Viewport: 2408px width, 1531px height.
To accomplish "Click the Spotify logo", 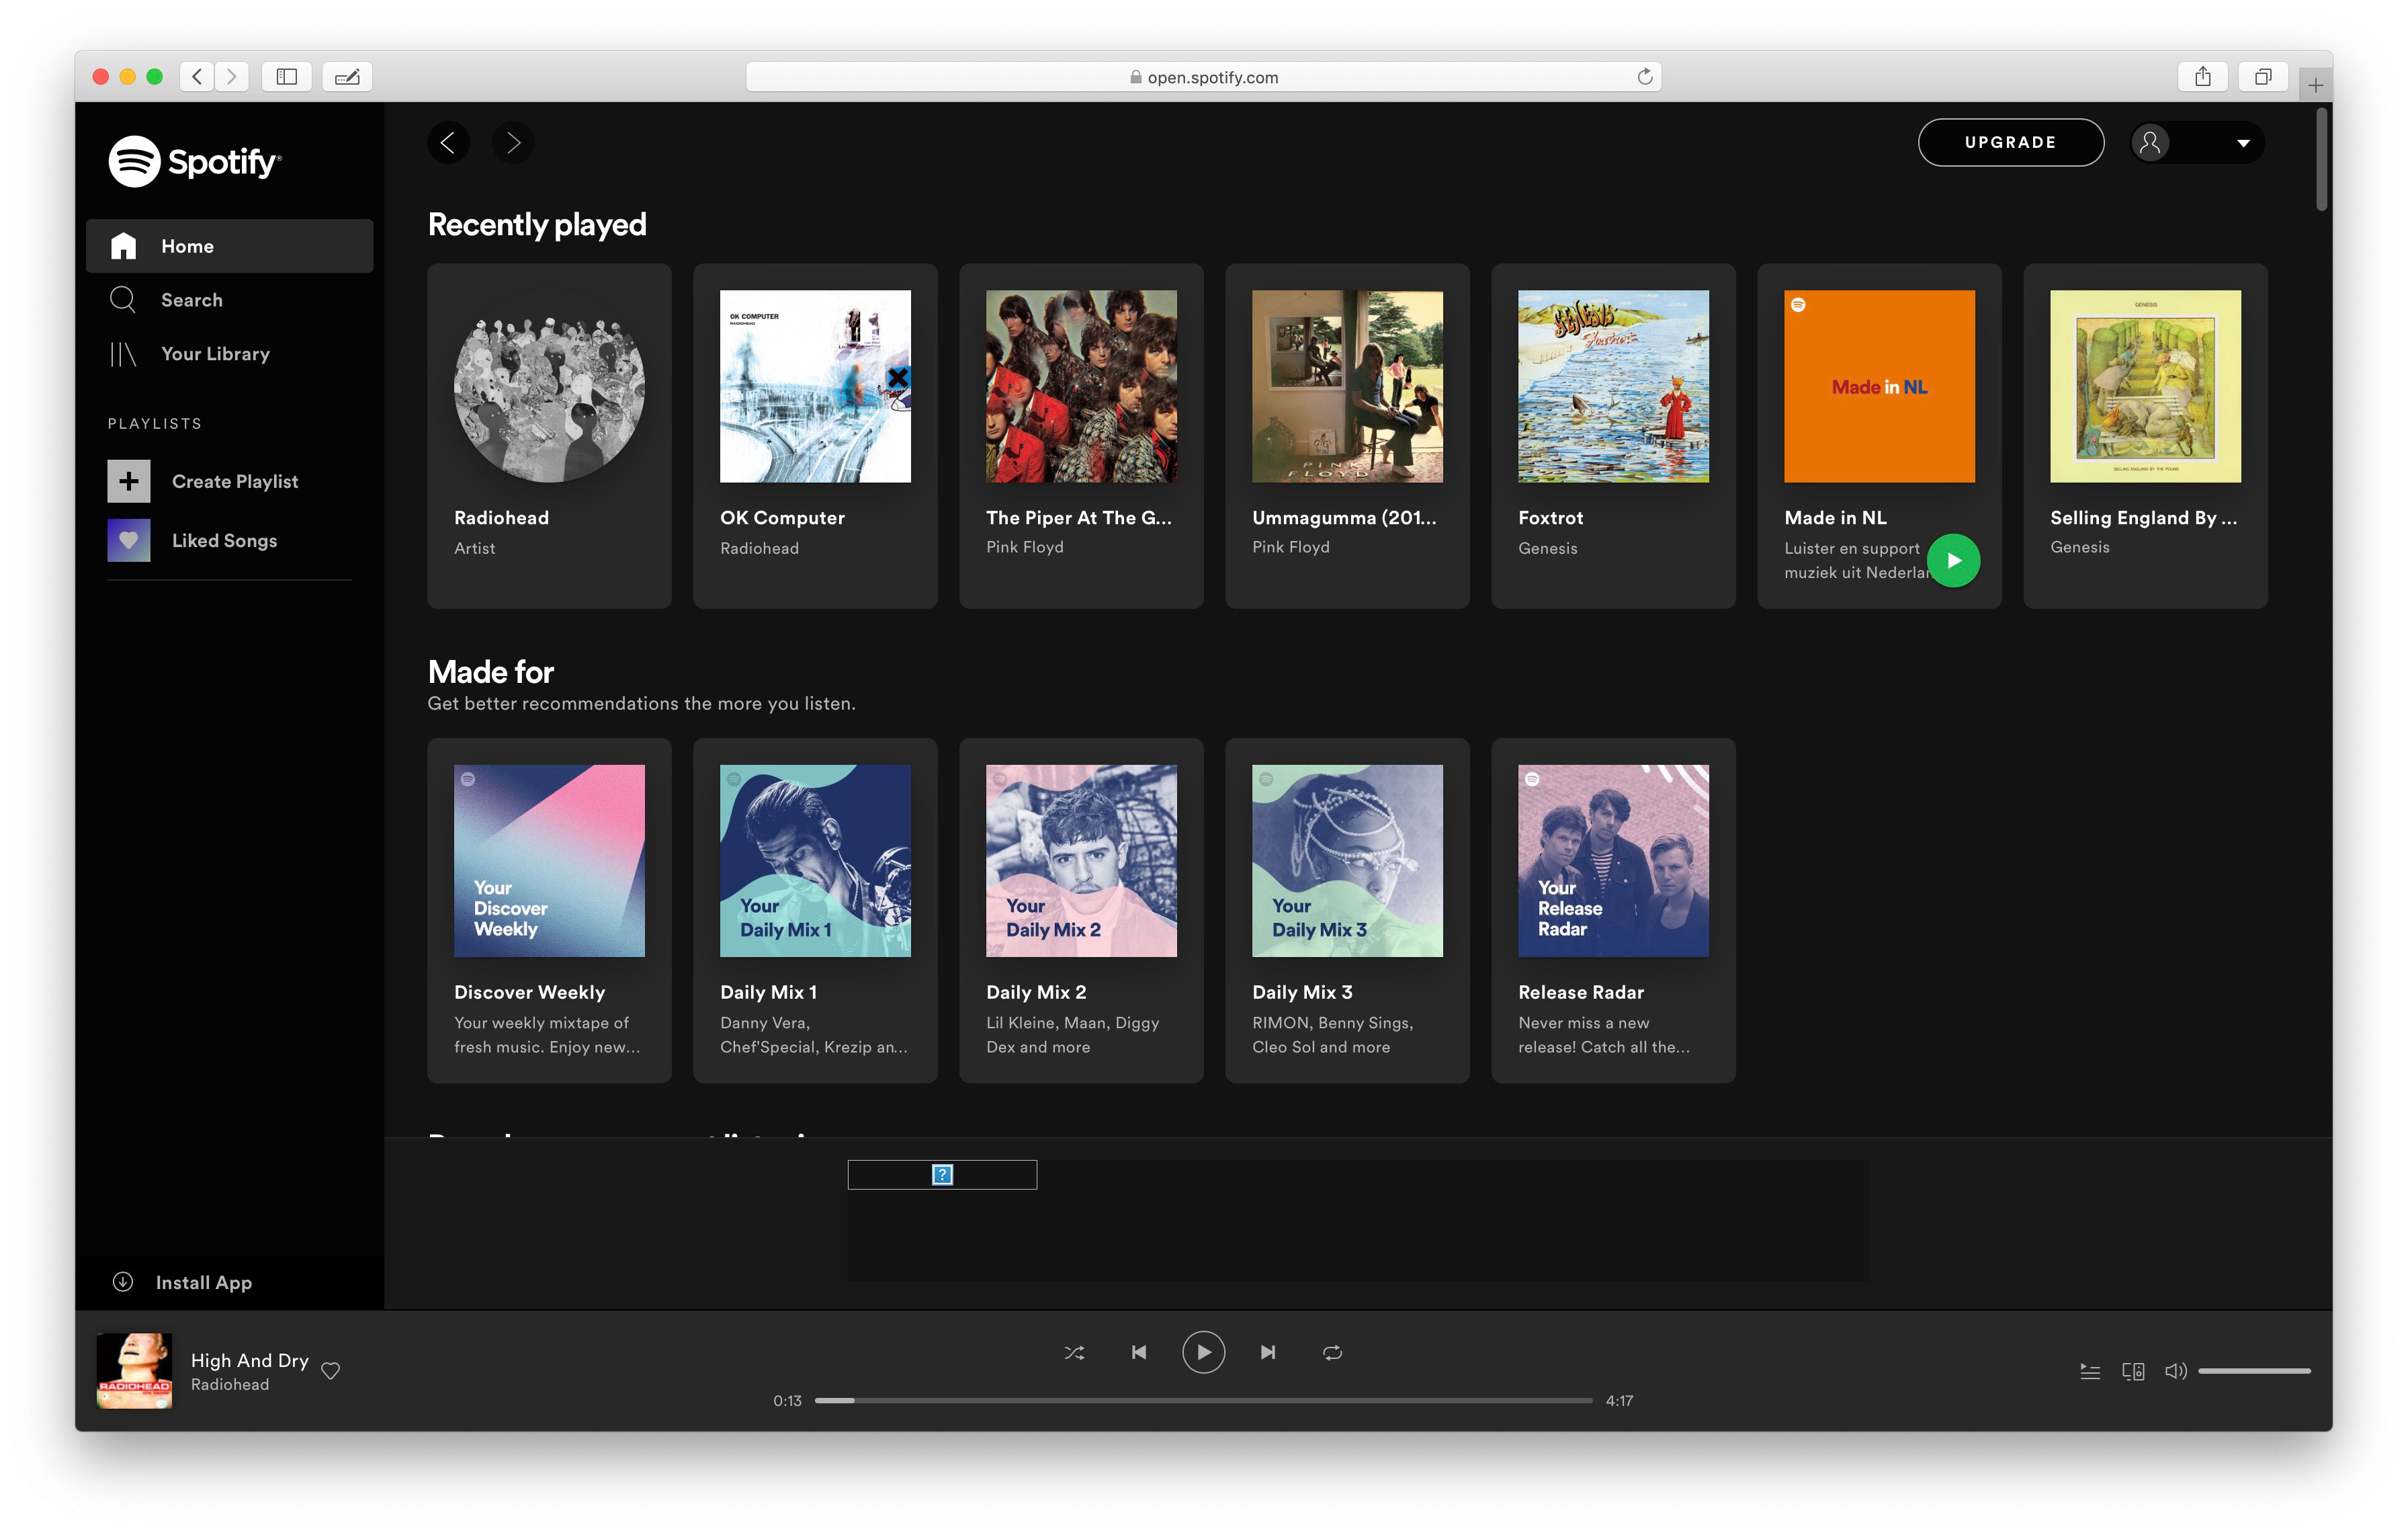I will [195, 162].
